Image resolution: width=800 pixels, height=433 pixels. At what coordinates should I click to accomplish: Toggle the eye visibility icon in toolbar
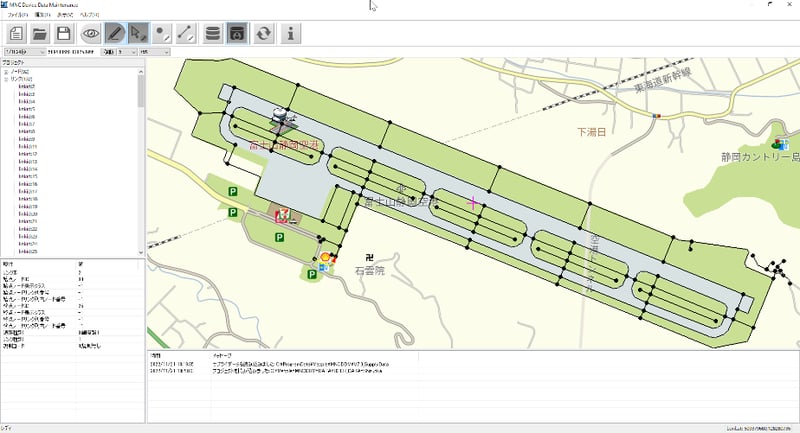point(90,34)
